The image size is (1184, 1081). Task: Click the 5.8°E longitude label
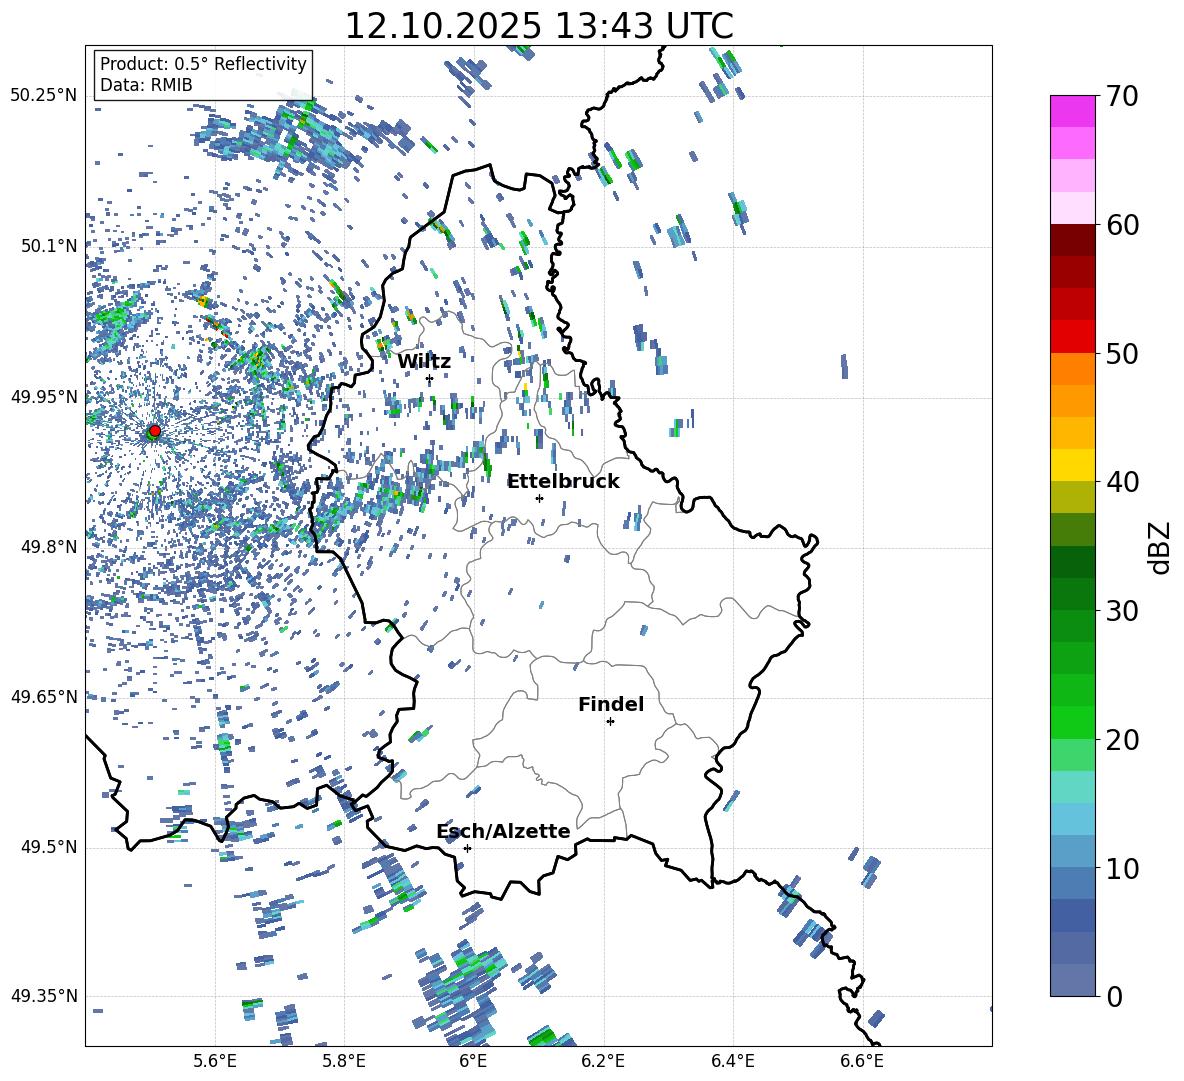click(344, 1061)
